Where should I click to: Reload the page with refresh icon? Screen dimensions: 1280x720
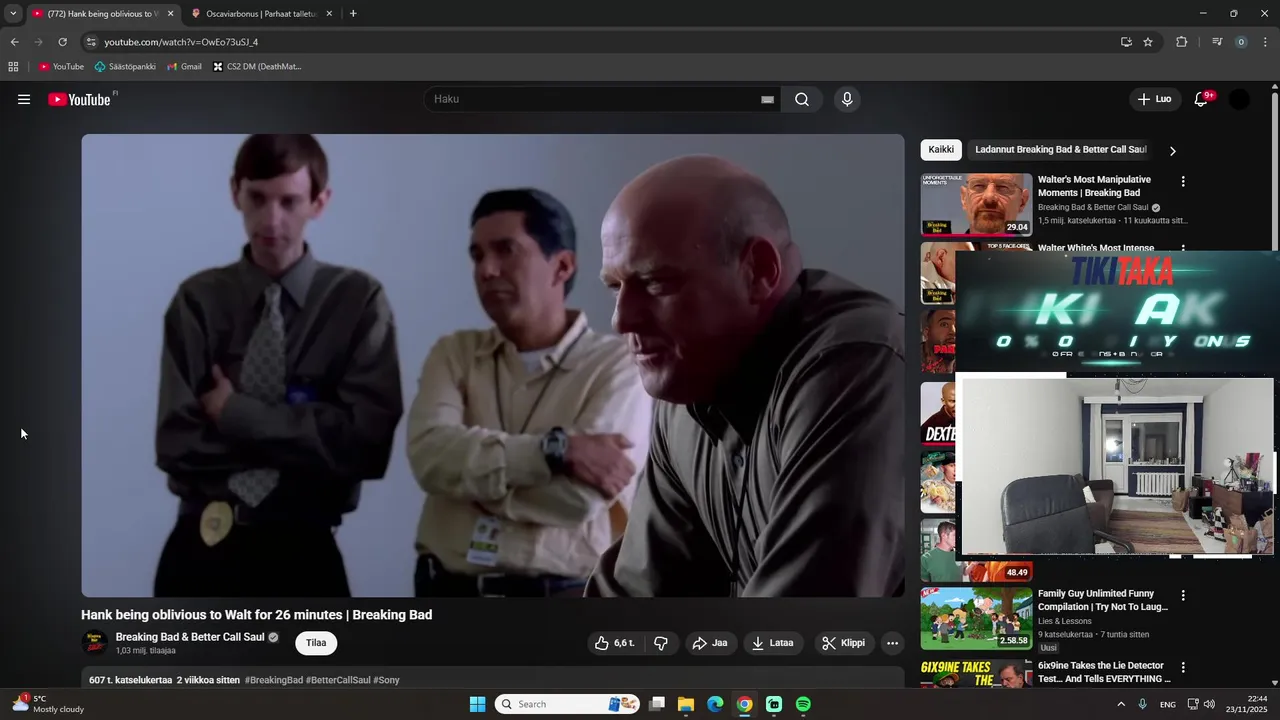click(x=62, y=42)
